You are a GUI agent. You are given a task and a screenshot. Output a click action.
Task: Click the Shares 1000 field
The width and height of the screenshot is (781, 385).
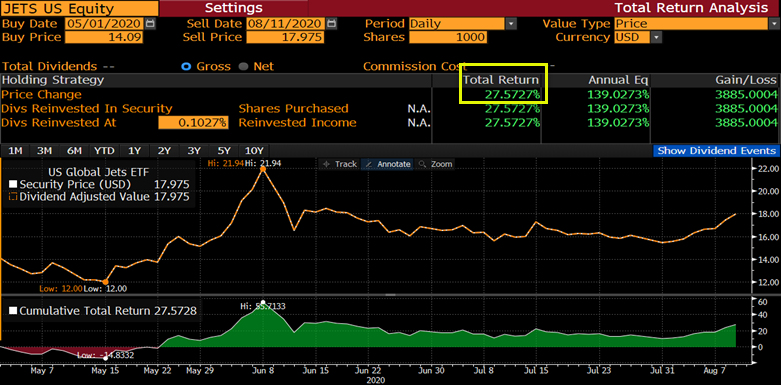[448, 37]
